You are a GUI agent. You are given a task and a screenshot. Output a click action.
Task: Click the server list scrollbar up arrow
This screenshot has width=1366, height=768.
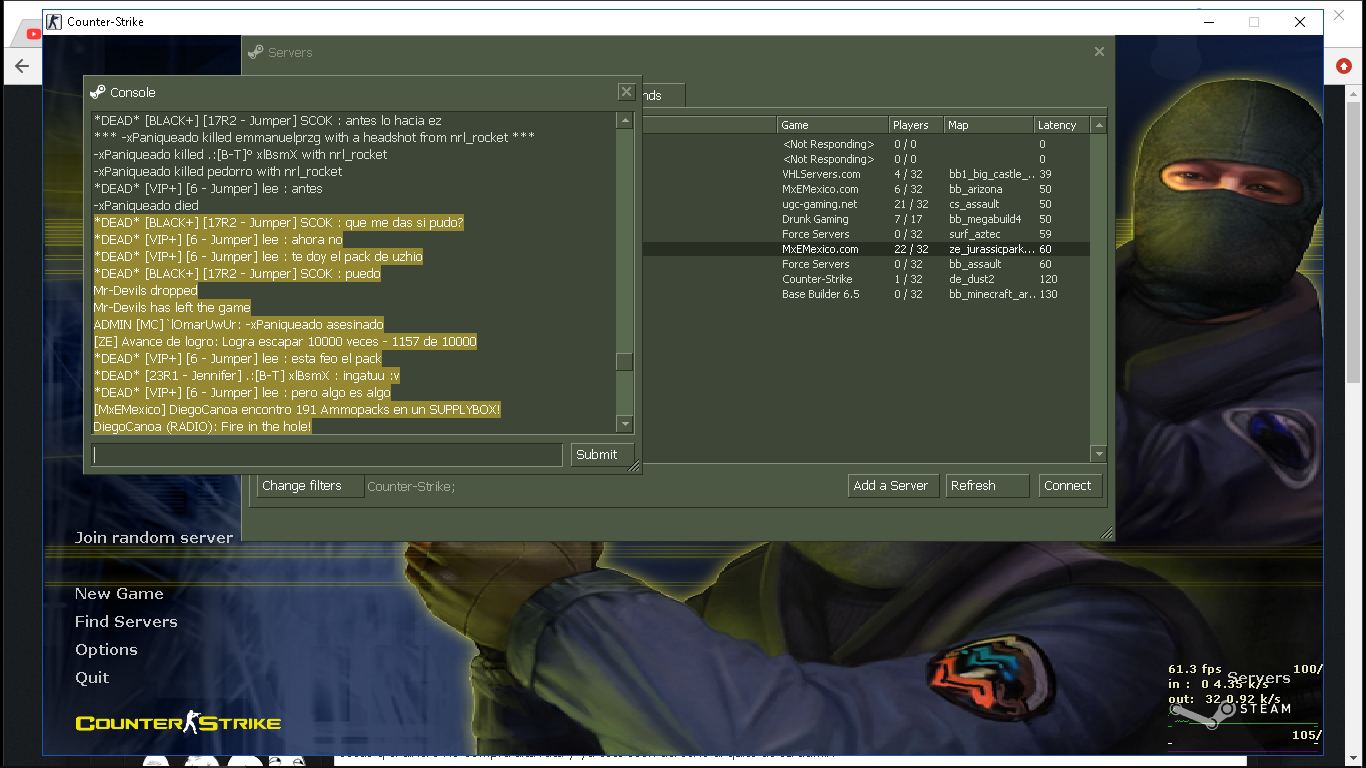pos(1099,126)
